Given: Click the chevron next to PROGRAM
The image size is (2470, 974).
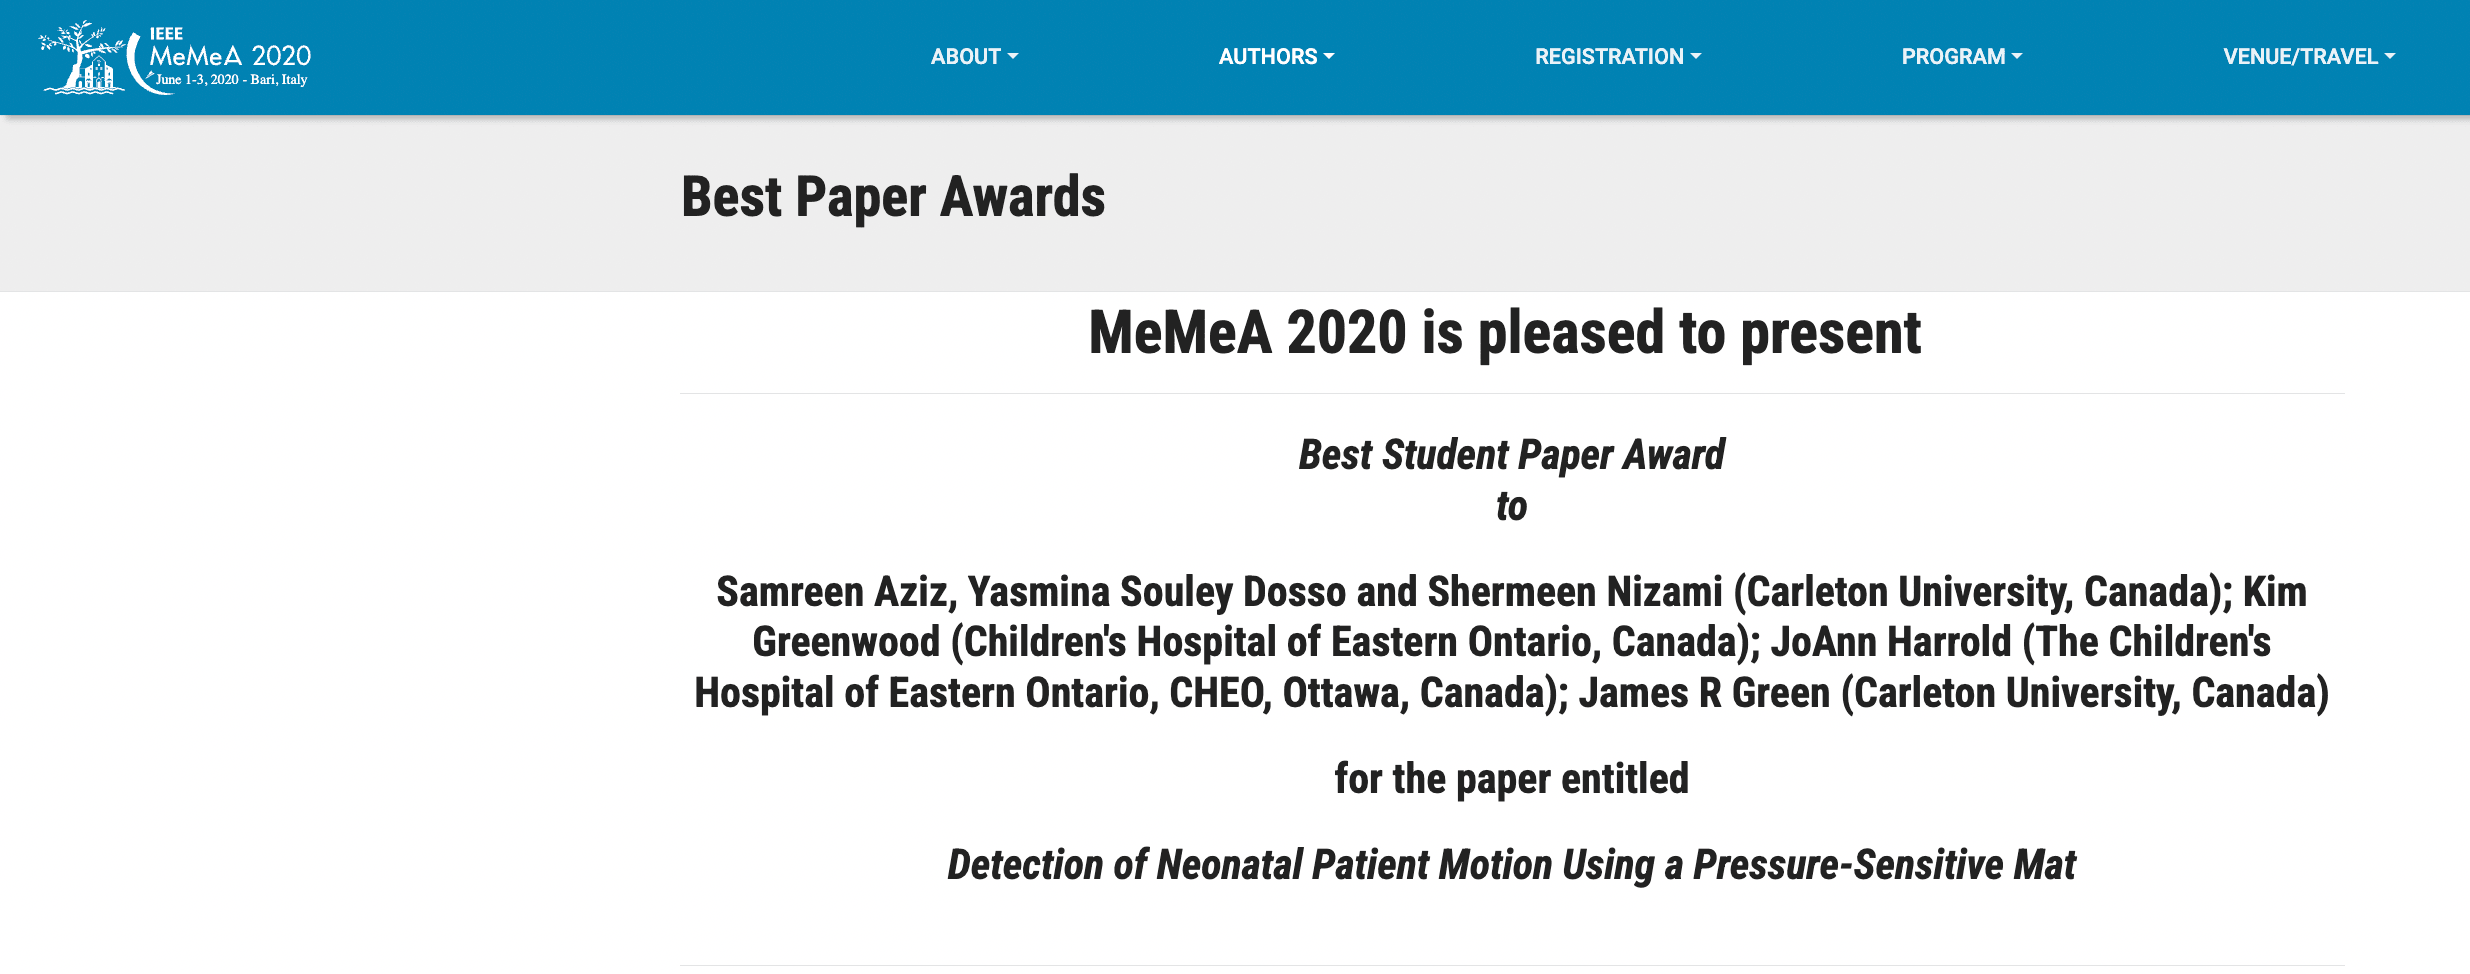Looking at the screenshot, I should [2017, 57].
